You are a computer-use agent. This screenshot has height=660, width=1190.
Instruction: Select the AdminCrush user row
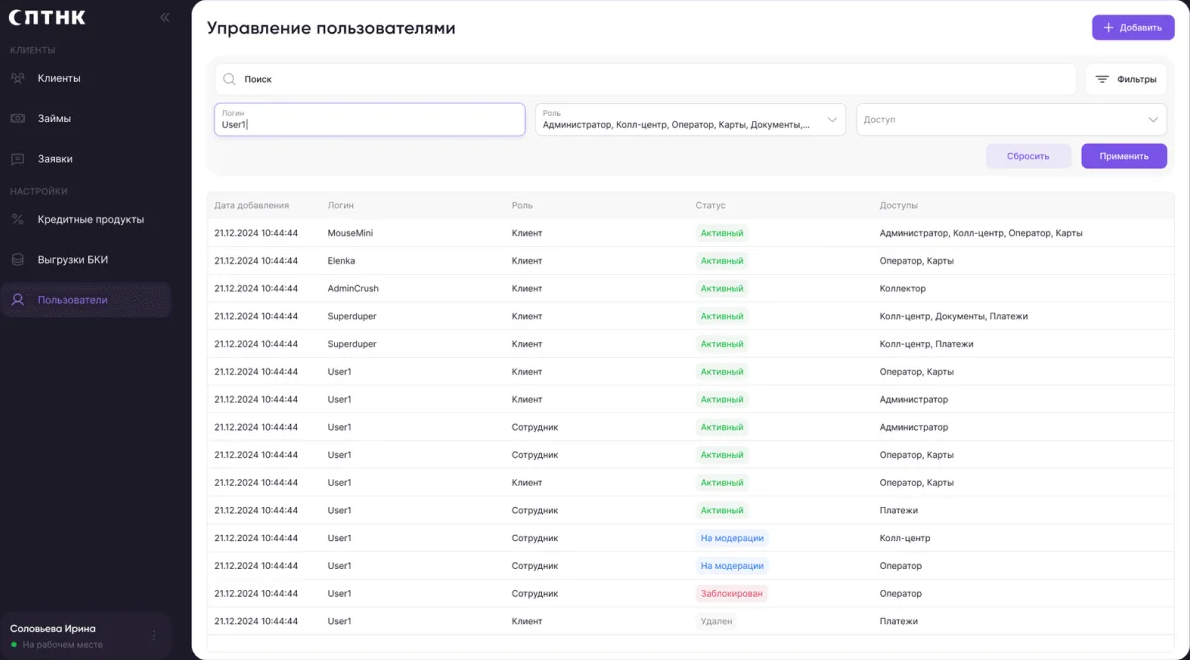[x=691, y=288]
